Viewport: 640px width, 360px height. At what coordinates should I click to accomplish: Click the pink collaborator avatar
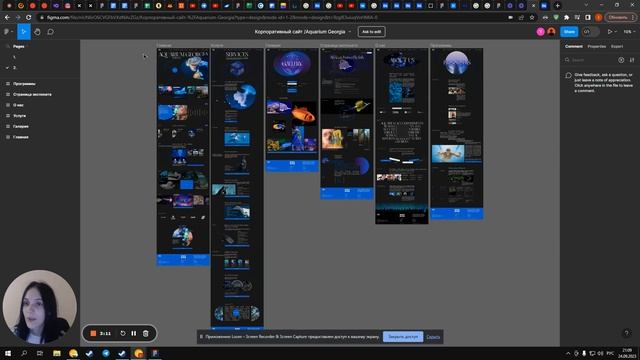pos(540,31)
